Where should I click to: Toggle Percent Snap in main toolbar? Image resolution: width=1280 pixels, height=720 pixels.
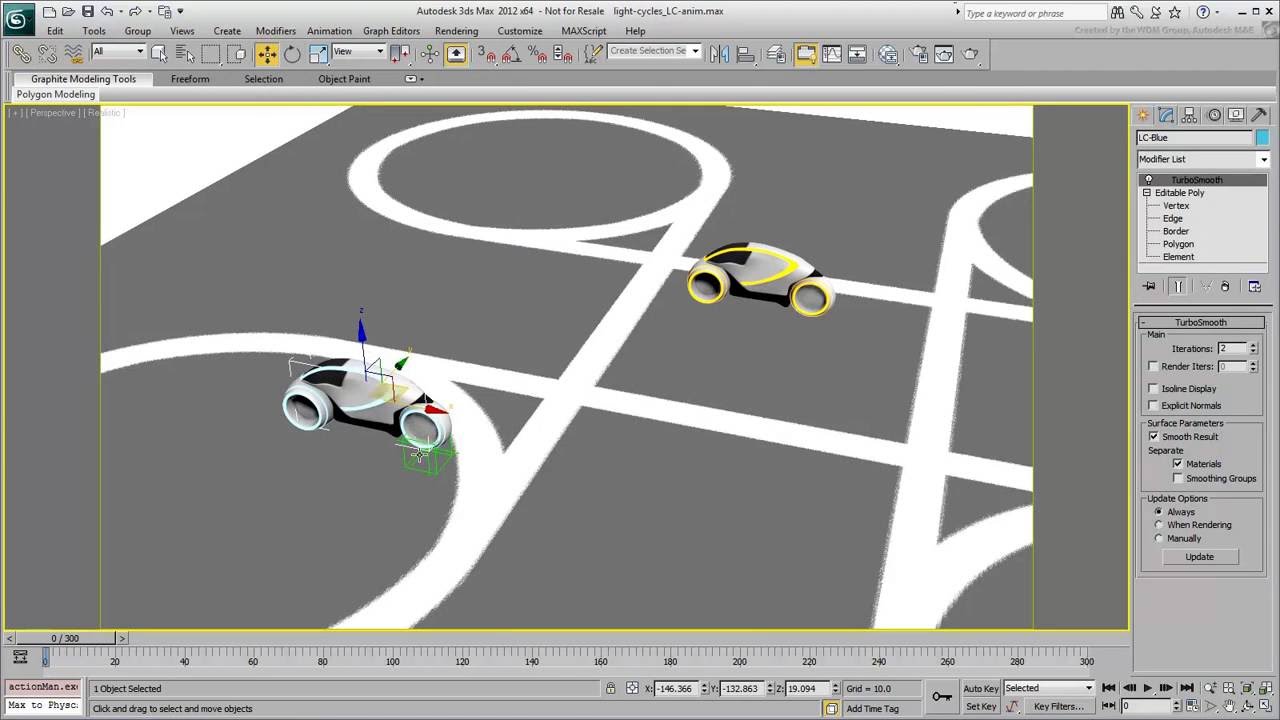538,54
